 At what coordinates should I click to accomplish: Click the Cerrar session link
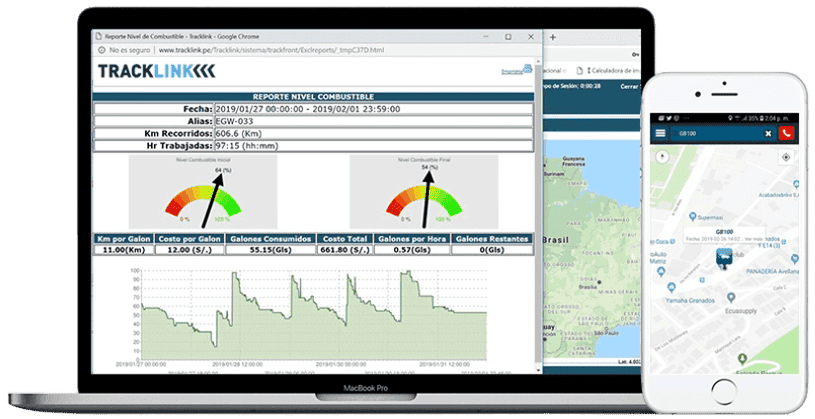coord(628,87)
